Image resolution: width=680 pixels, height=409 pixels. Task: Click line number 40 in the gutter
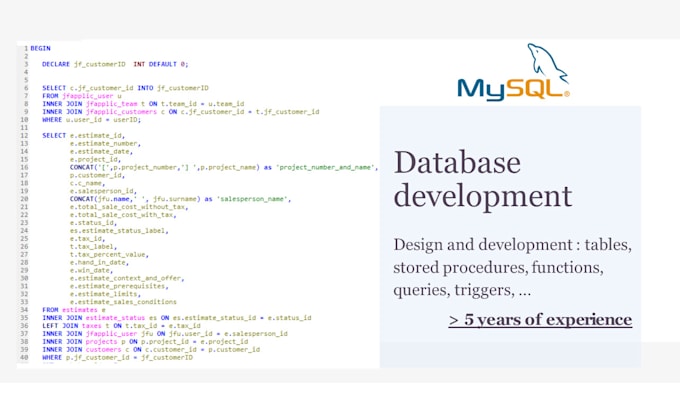tap(24, 357)
